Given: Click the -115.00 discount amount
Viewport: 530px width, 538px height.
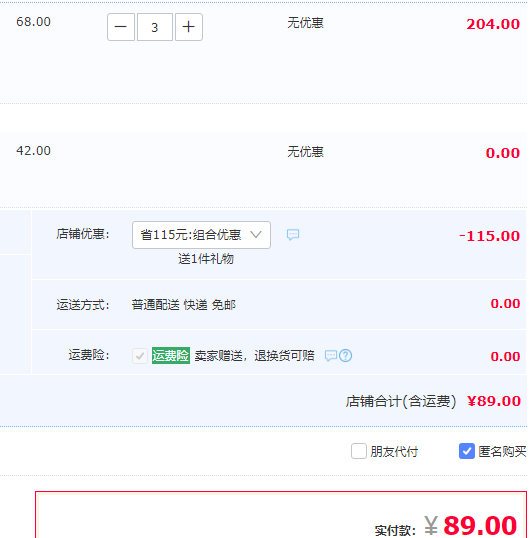Looking at the screenshot, I should [490, 236].
